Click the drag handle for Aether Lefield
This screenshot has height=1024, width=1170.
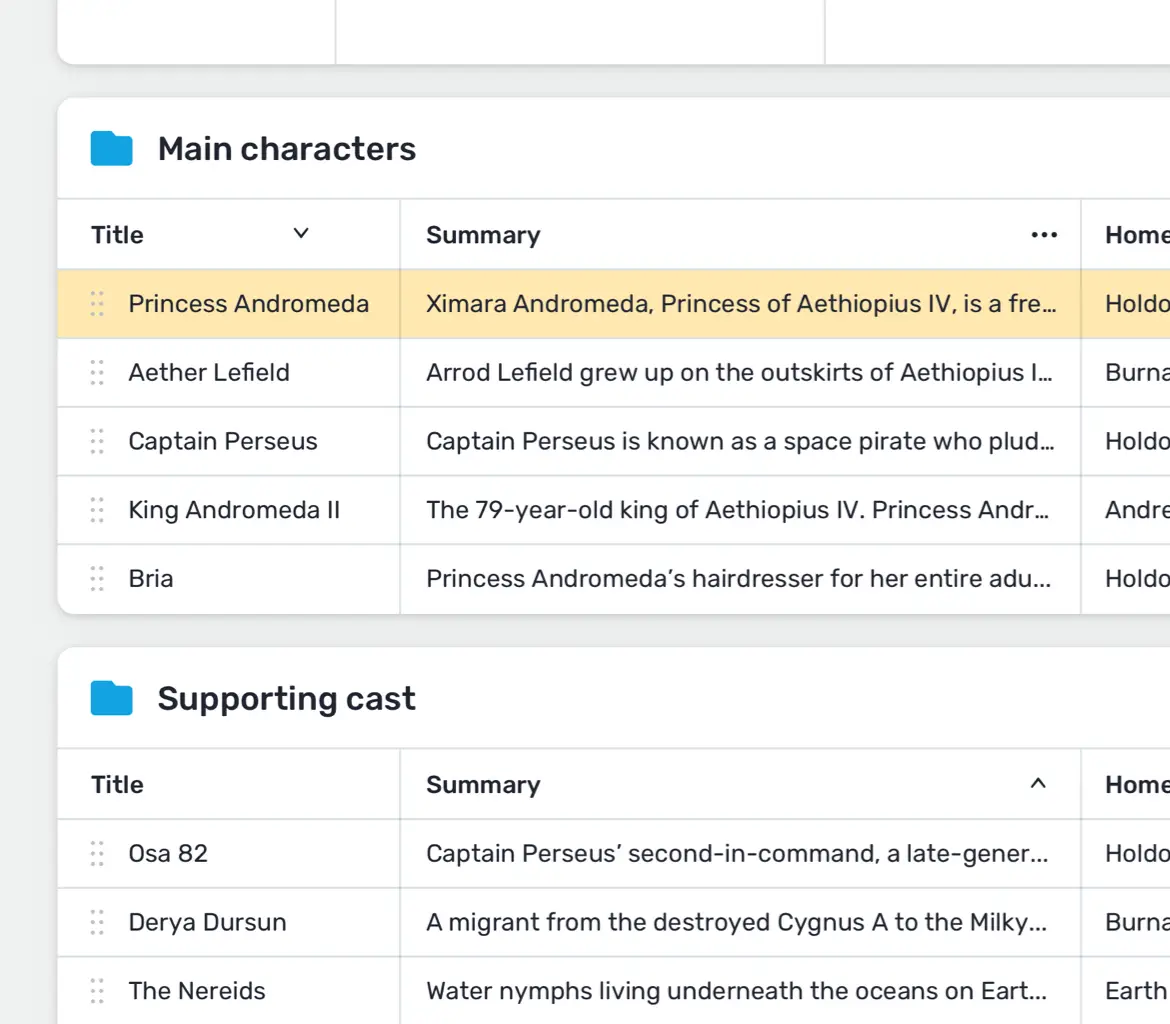(x=97, y=373)
